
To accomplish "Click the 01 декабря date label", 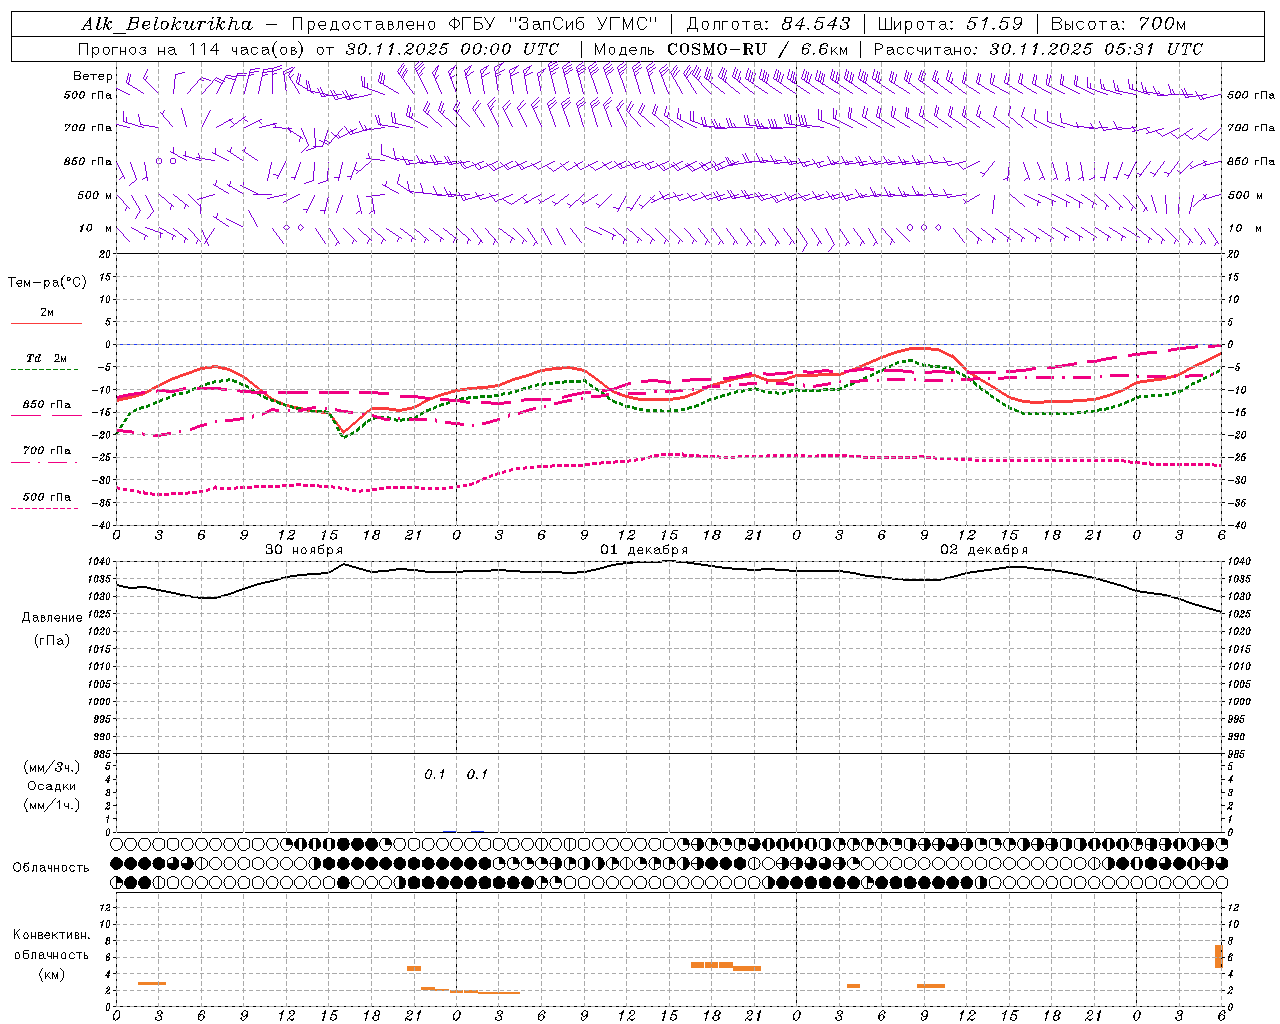I will pyautogui.click(x=644, y=550).
